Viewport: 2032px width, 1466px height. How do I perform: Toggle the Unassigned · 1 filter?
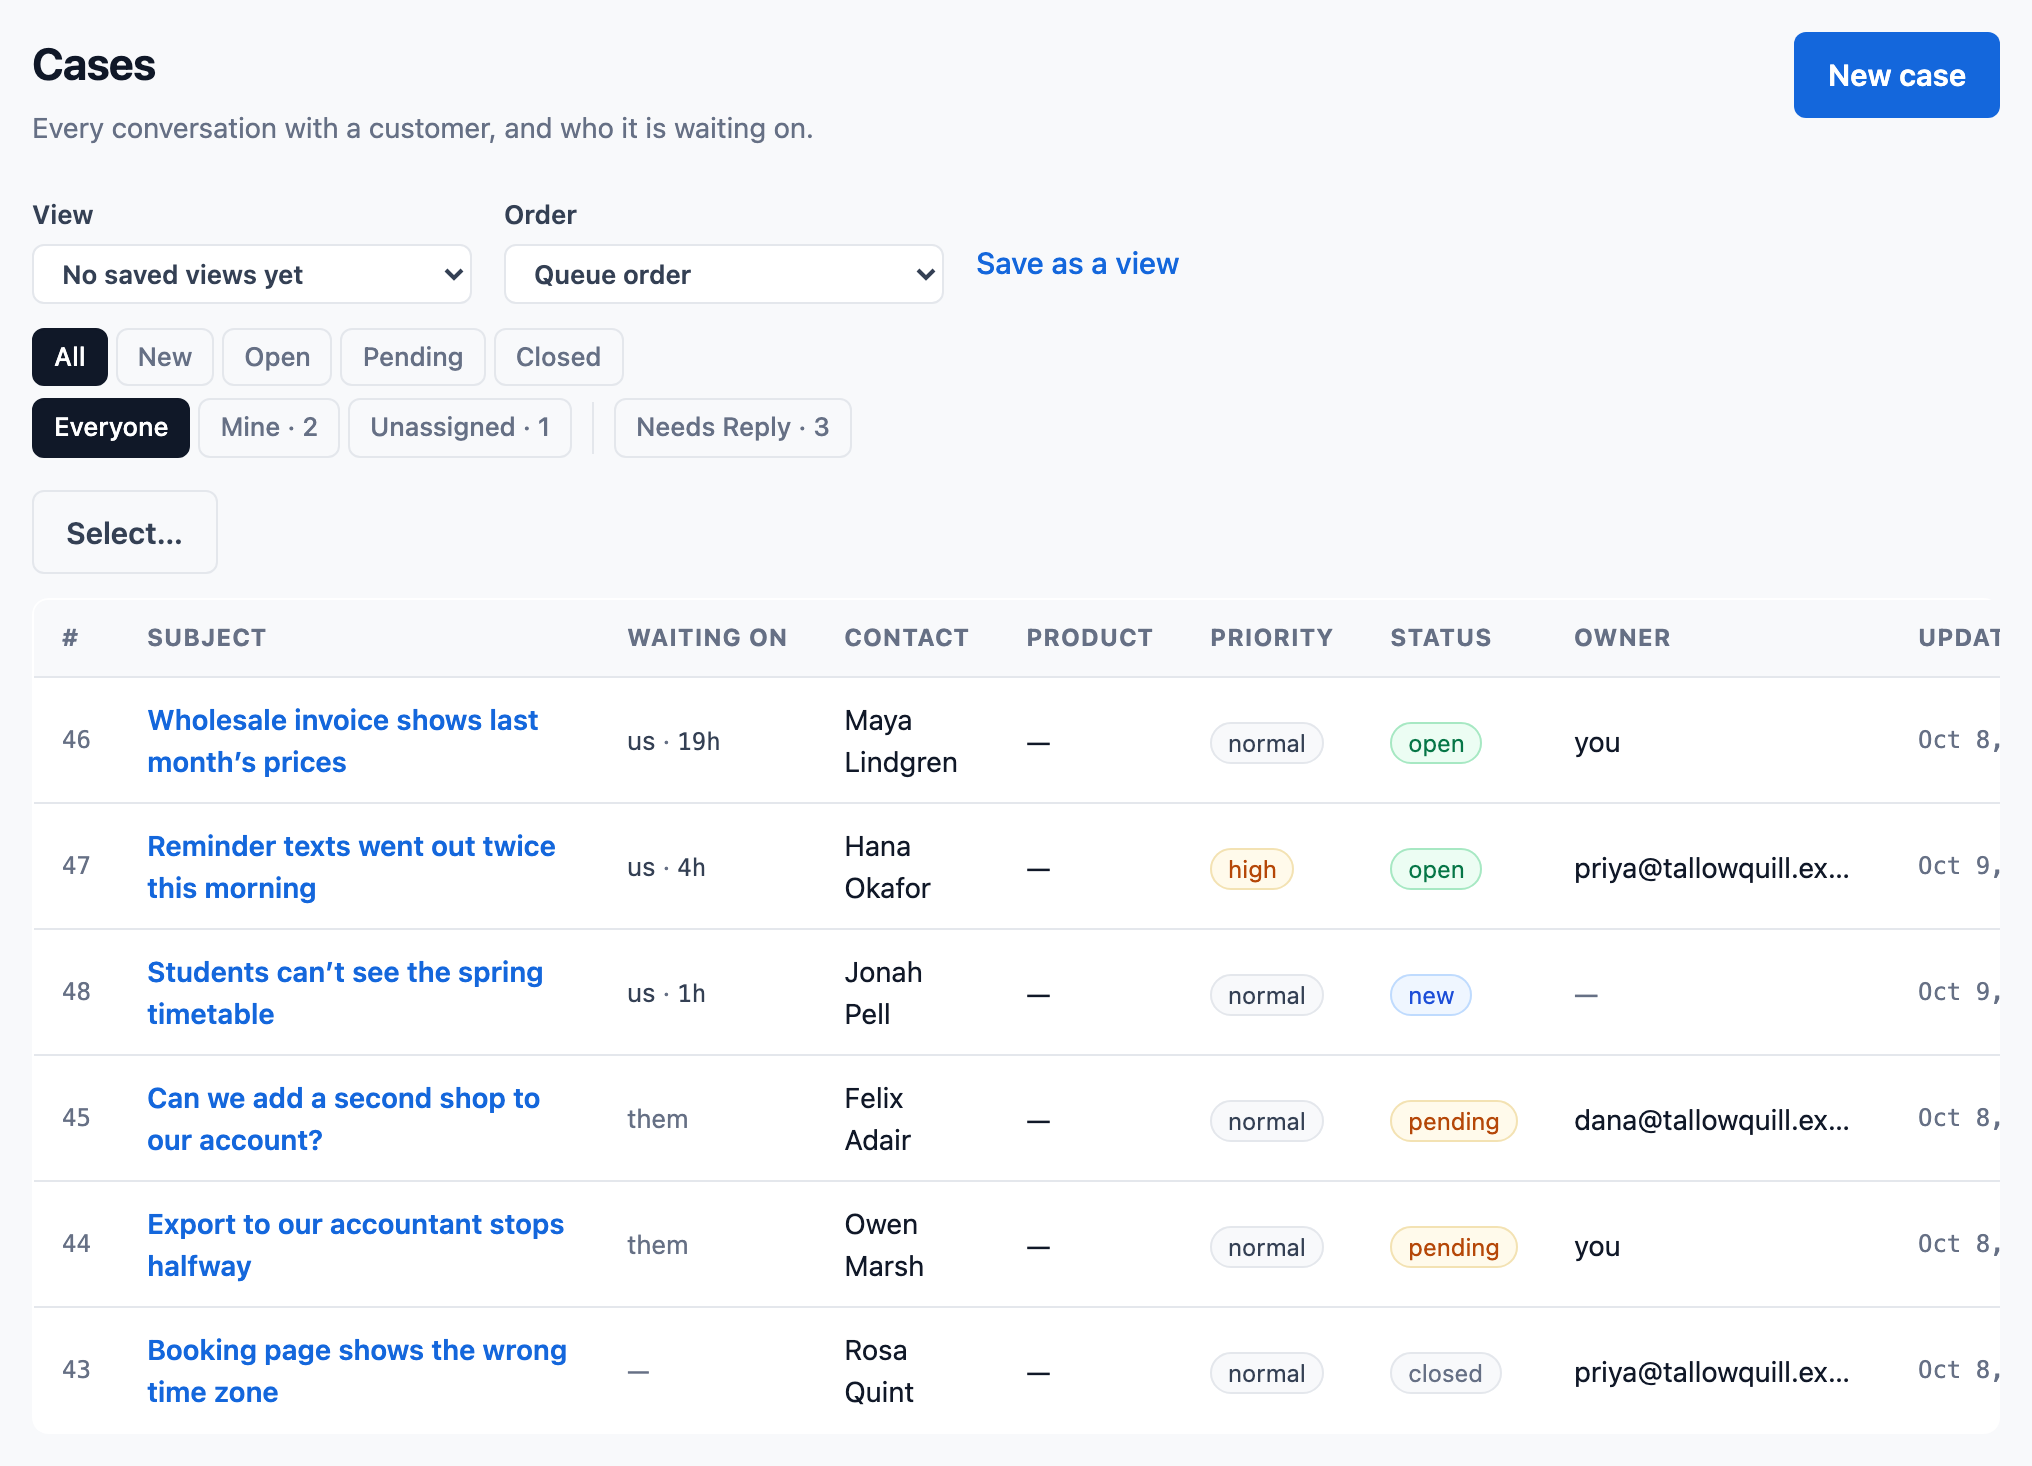(x=460, y=428)
